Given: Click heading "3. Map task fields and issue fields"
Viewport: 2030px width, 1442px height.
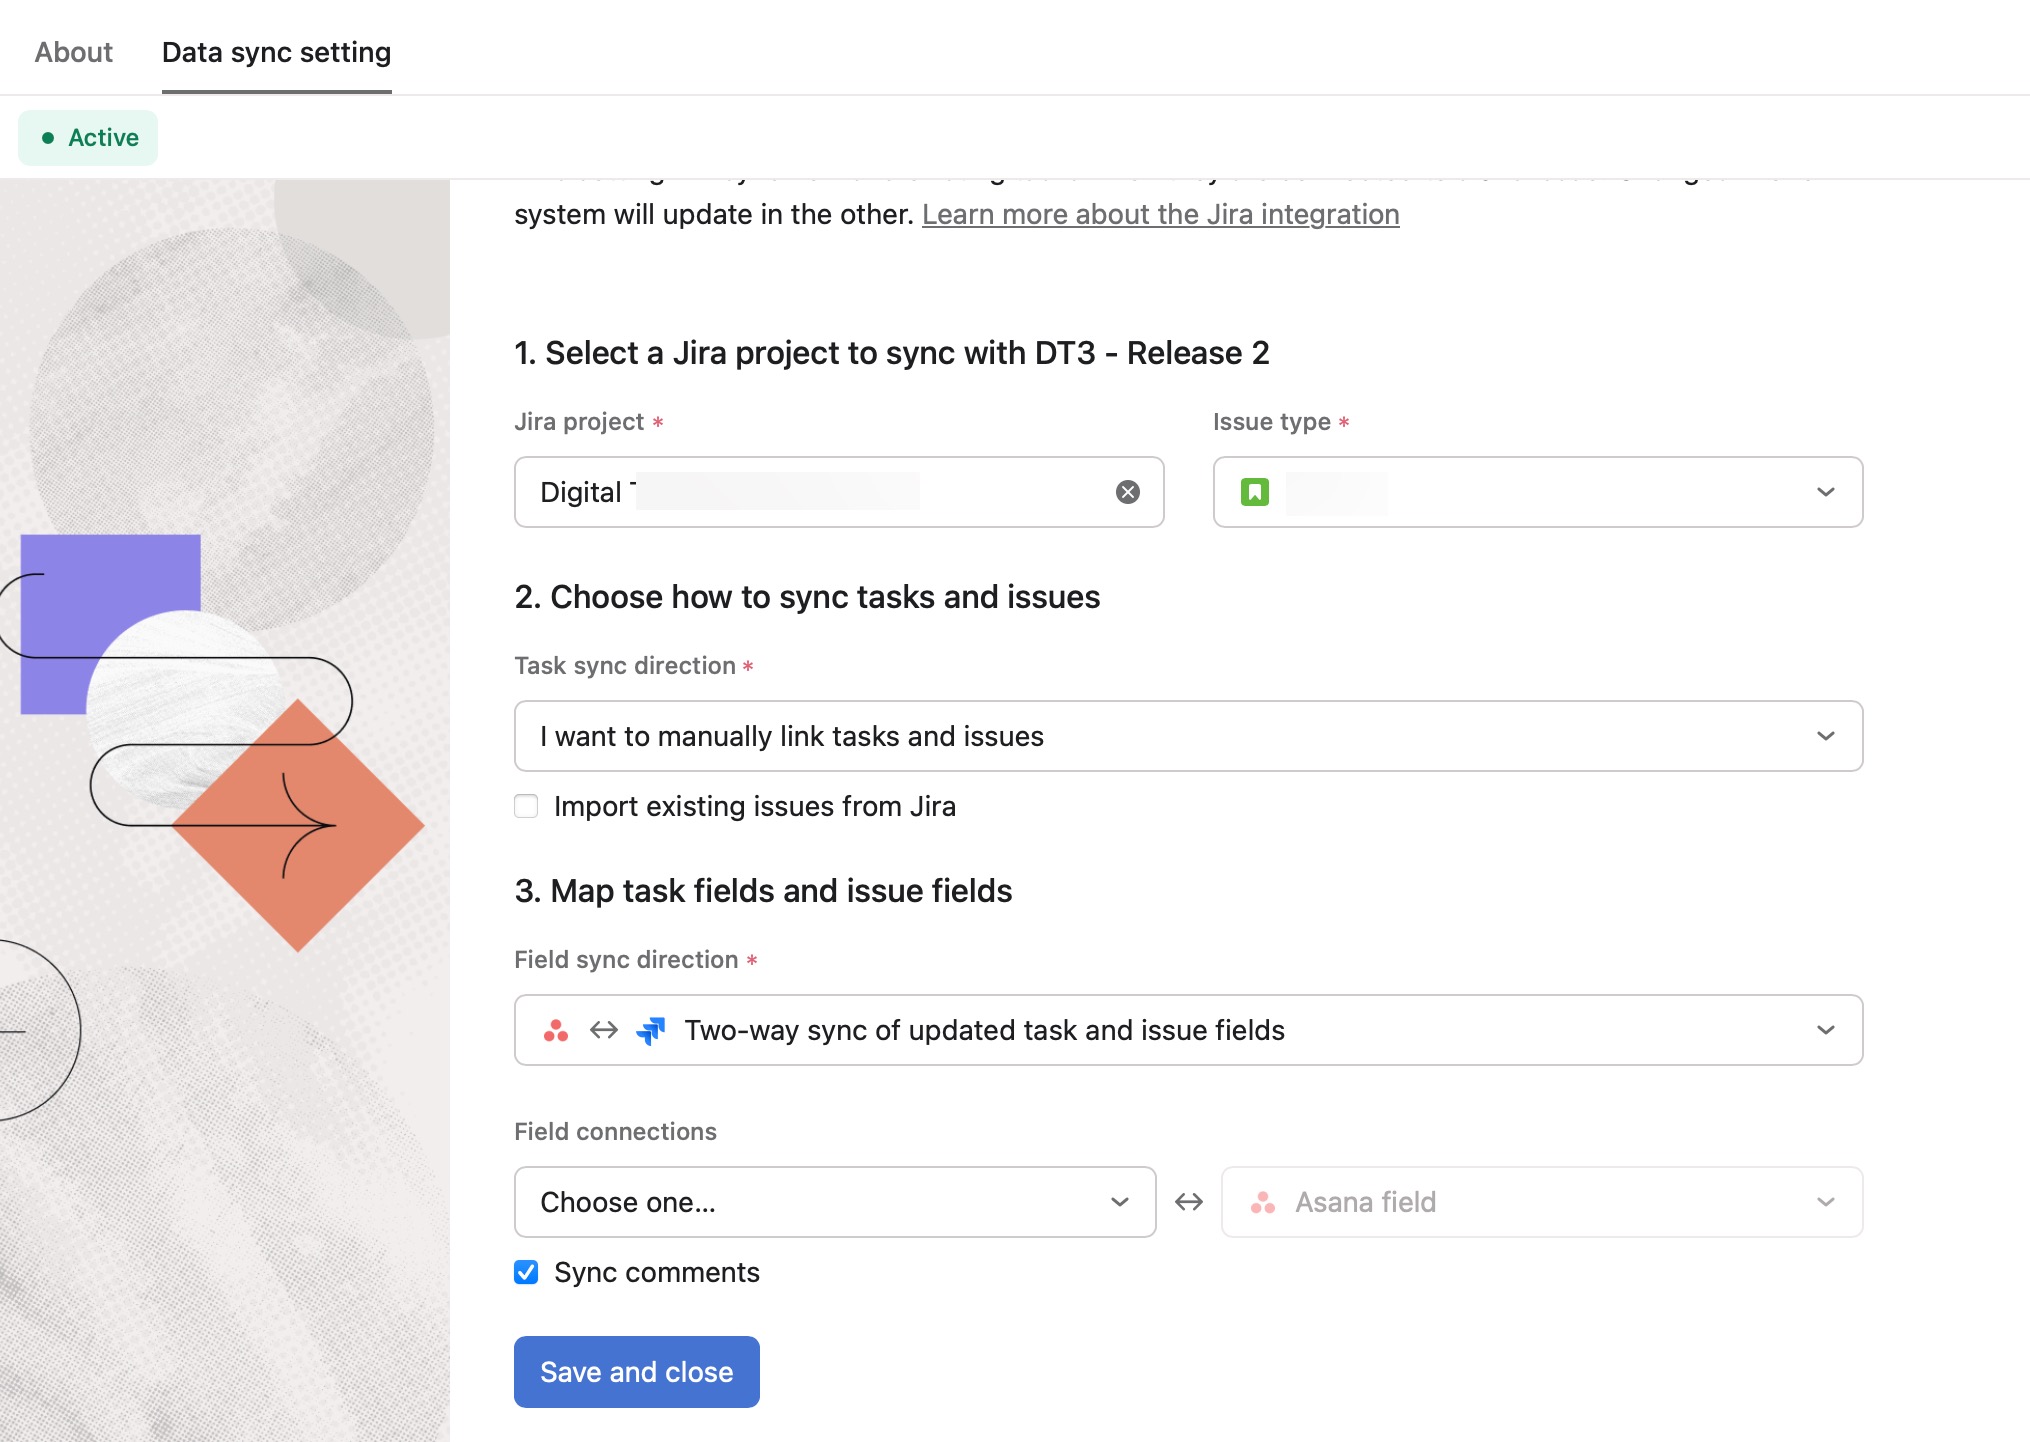Looking at the screenshot, I should (763, 891).
